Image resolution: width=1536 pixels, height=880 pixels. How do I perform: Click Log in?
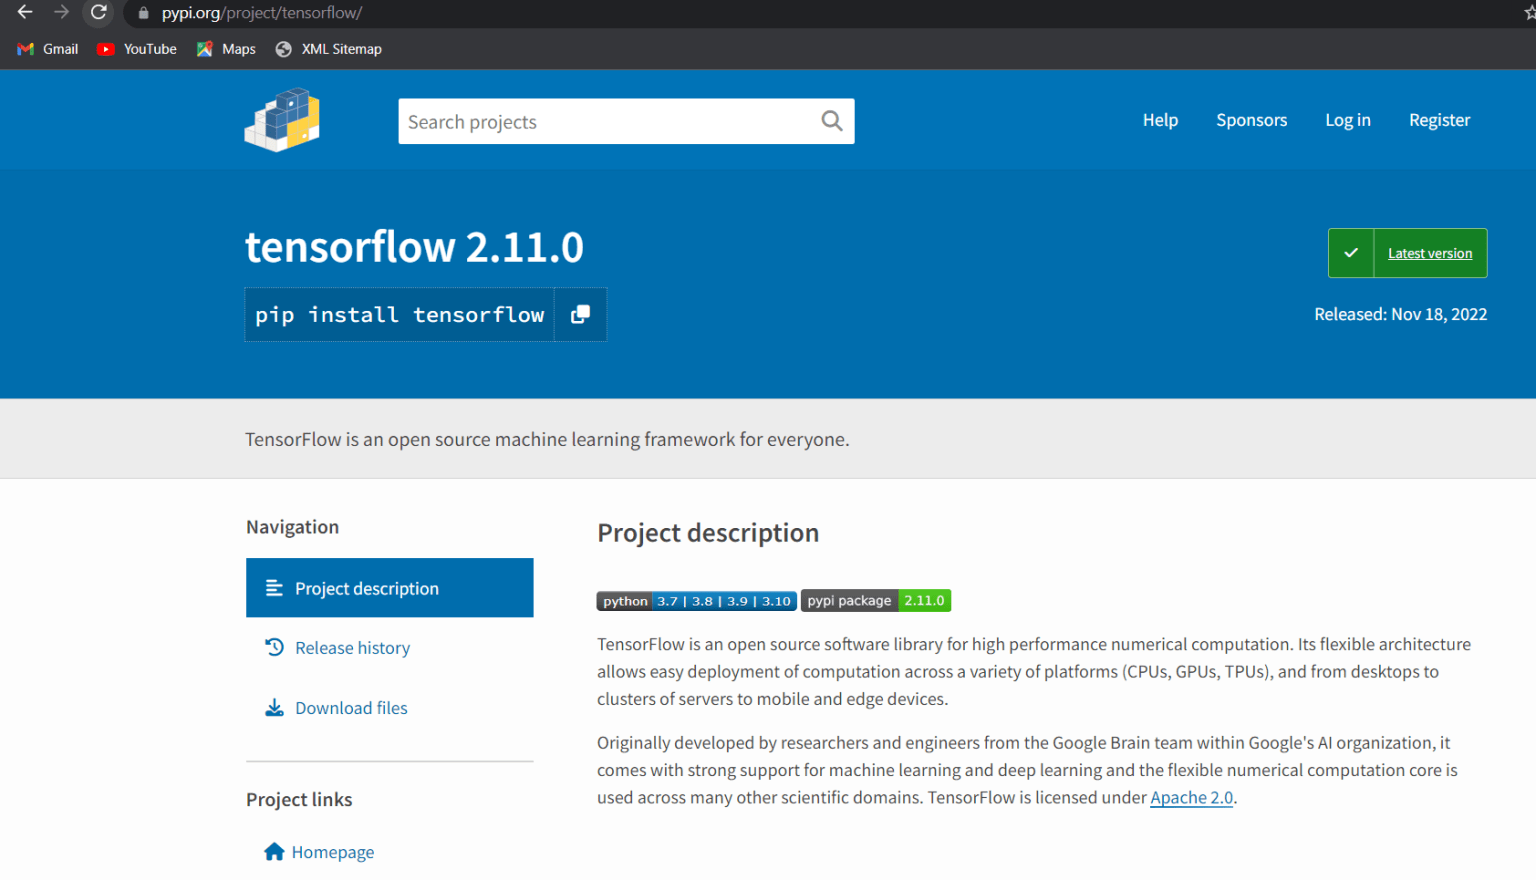pos(1347,119)
